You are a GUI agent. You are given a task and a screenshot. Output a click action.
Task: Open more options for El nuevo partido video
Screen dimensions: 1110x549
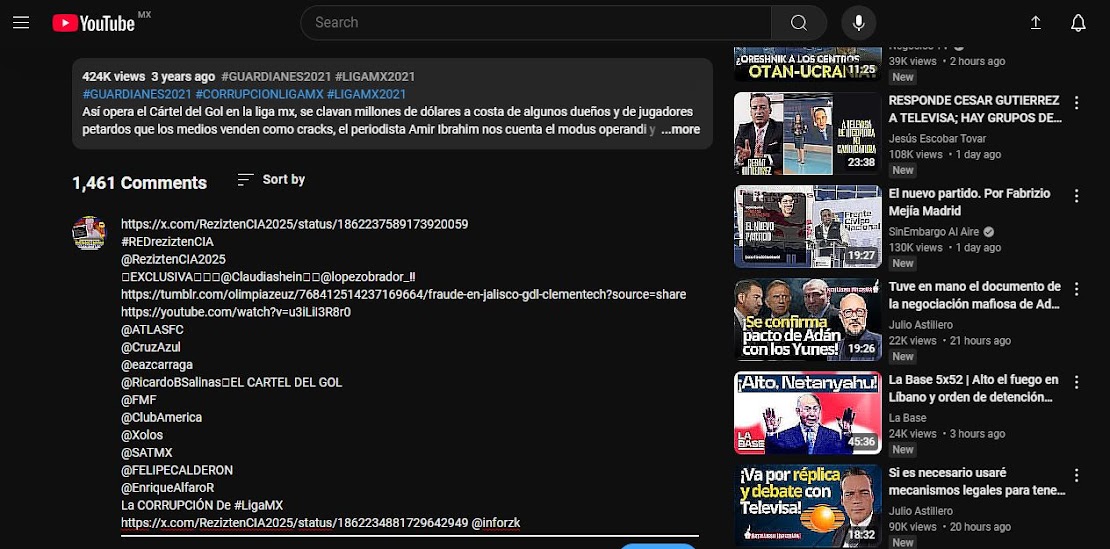tap(1077, 196)
